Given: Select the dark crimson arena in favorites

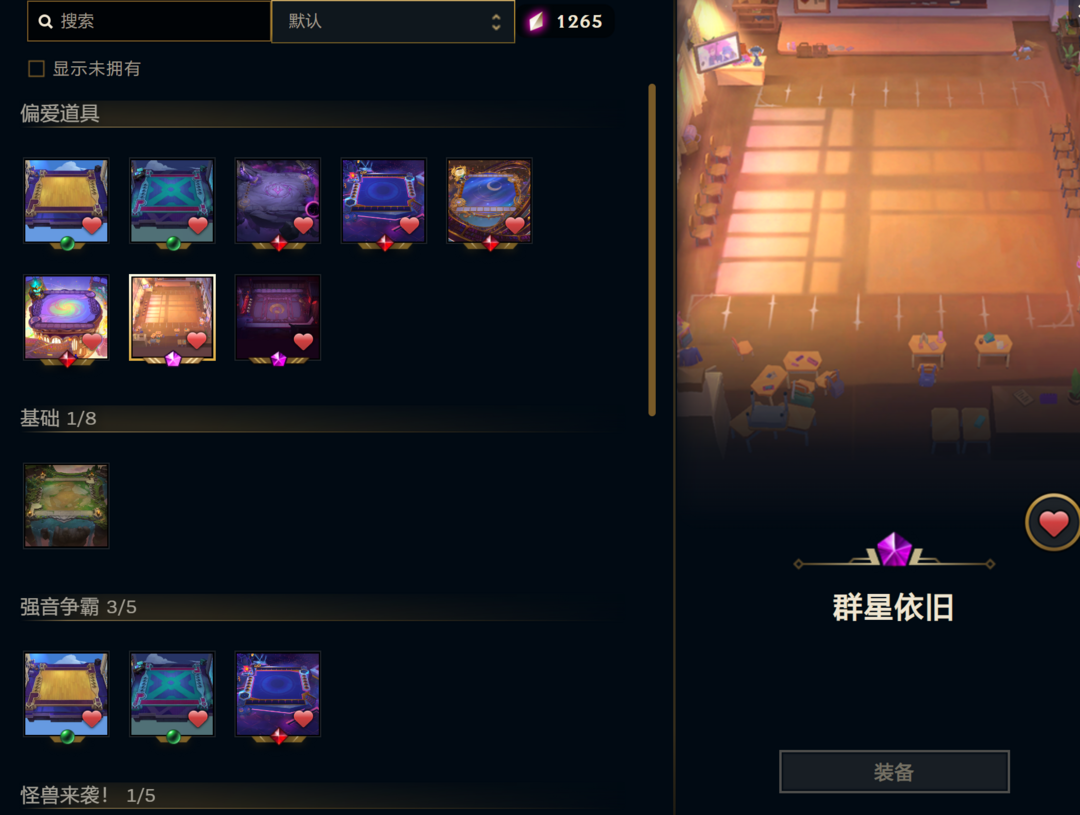Looking at the screenshot, I should coord(278,318).
